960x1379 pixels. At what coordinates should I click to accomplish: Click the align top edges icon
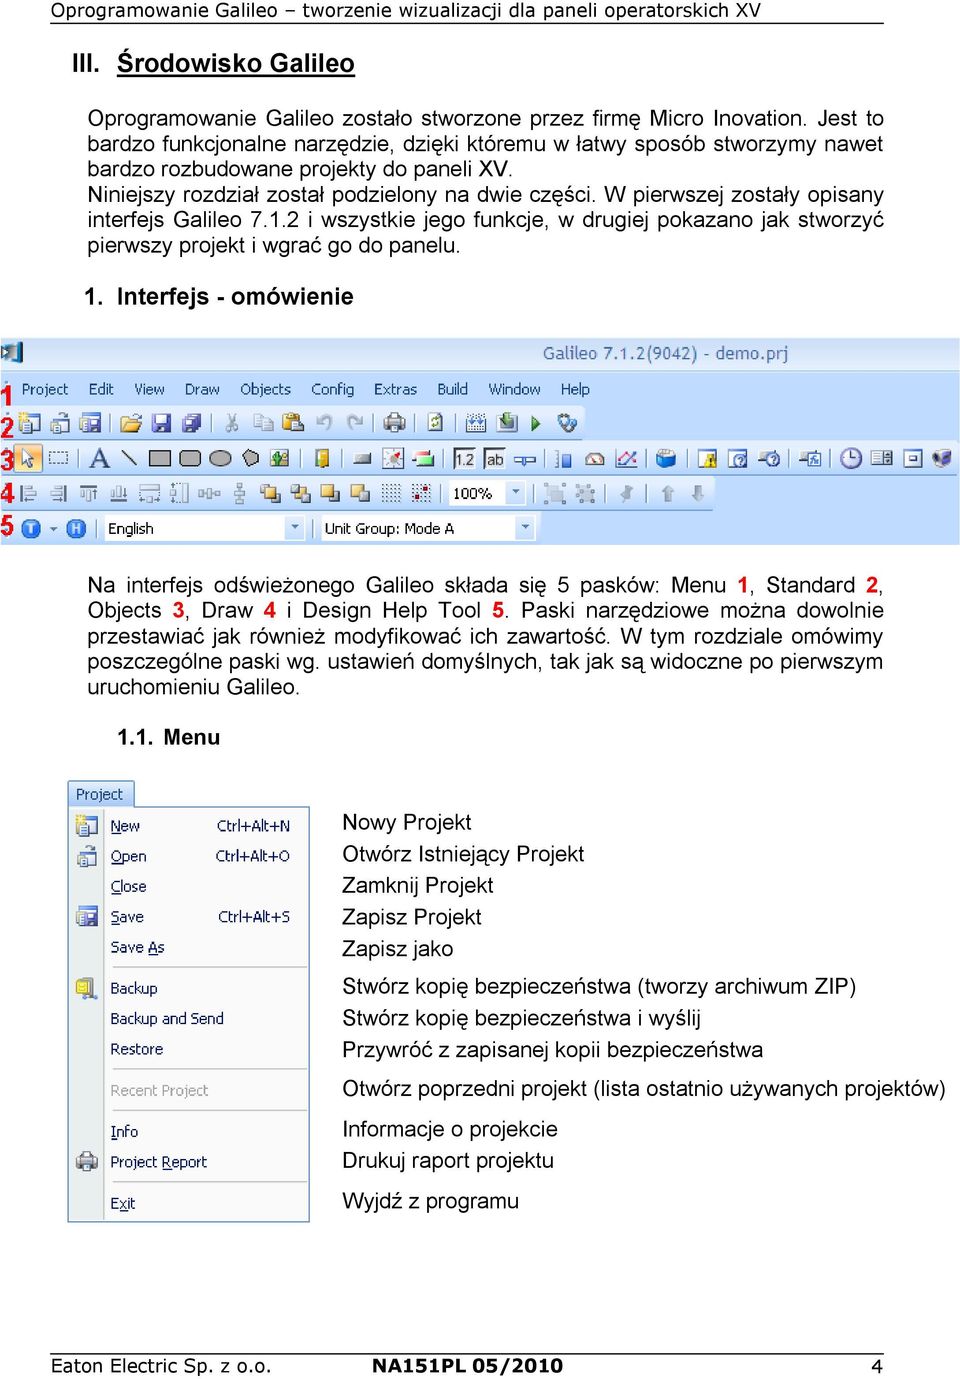(x=89, y=493)
